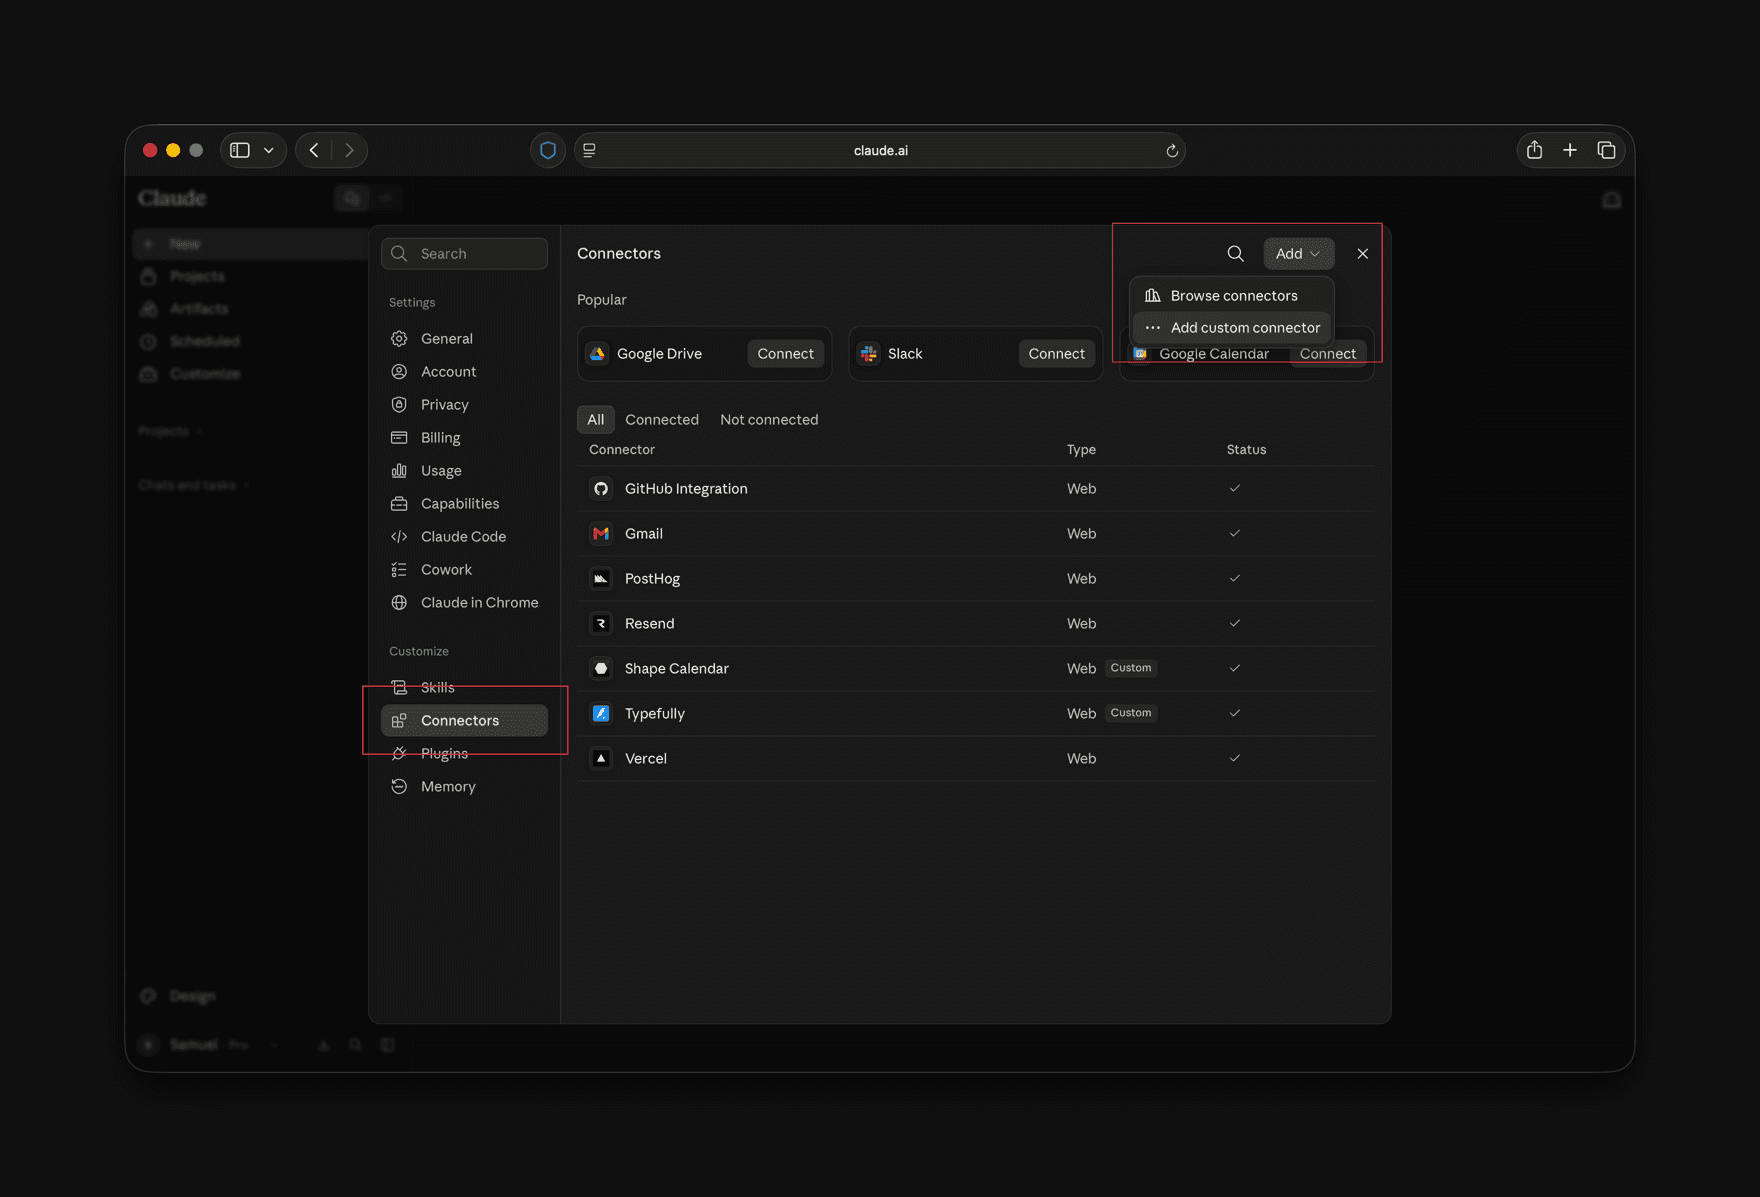Close the settings dialog with X

1362,253
